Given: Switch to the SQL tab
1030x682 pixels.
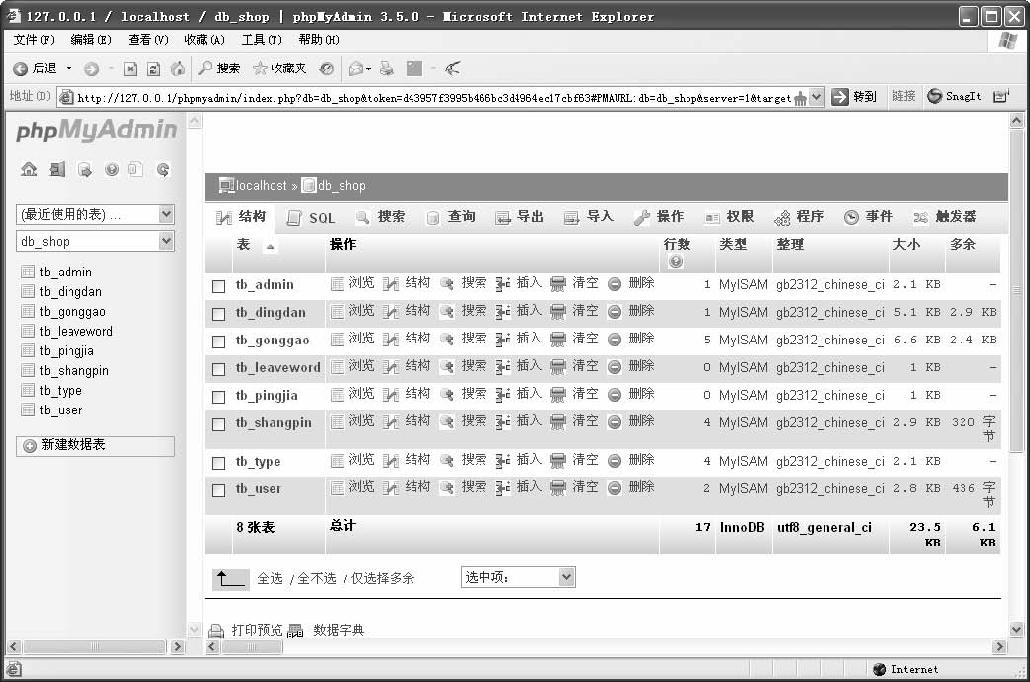Looking at the screenshot, I should pyautogui.click(x=312, y=217).
